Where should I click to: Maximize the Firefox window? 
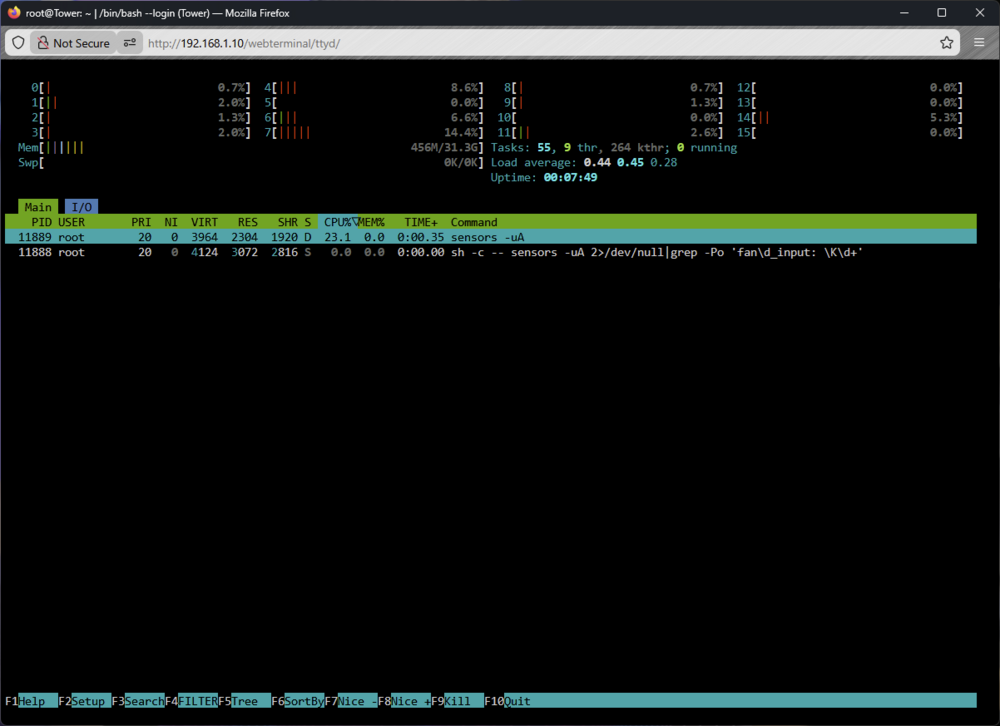click(941, 13)
